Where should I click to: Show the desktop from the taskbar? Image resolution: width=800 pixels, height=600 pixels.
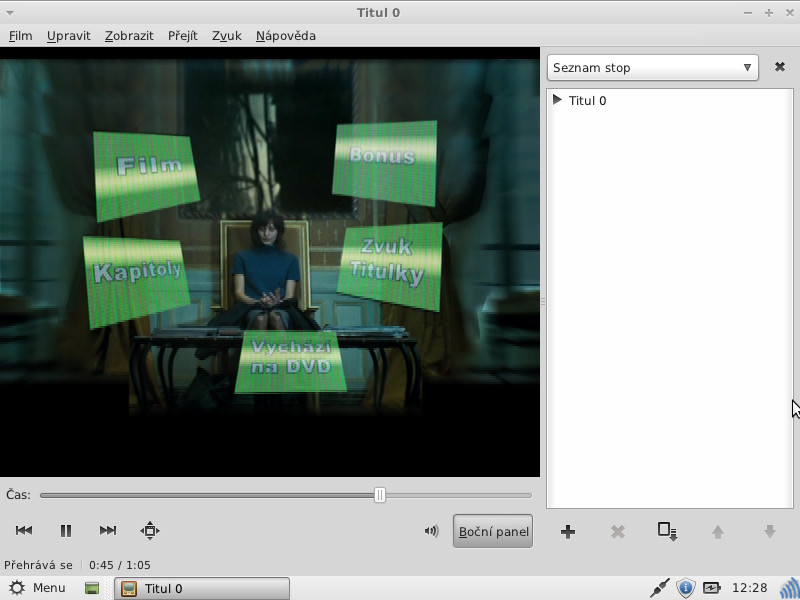point(92,588)
